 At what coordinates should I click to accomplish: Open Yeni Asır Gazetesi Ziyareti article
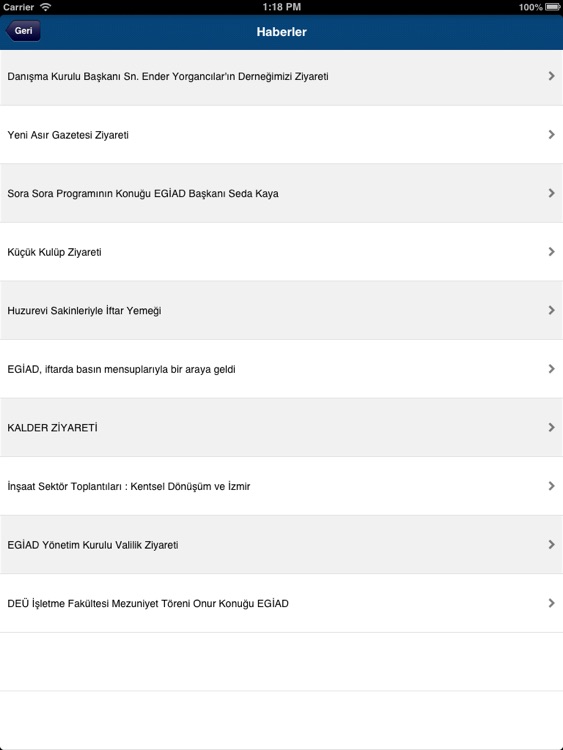[x=281, y=135]
